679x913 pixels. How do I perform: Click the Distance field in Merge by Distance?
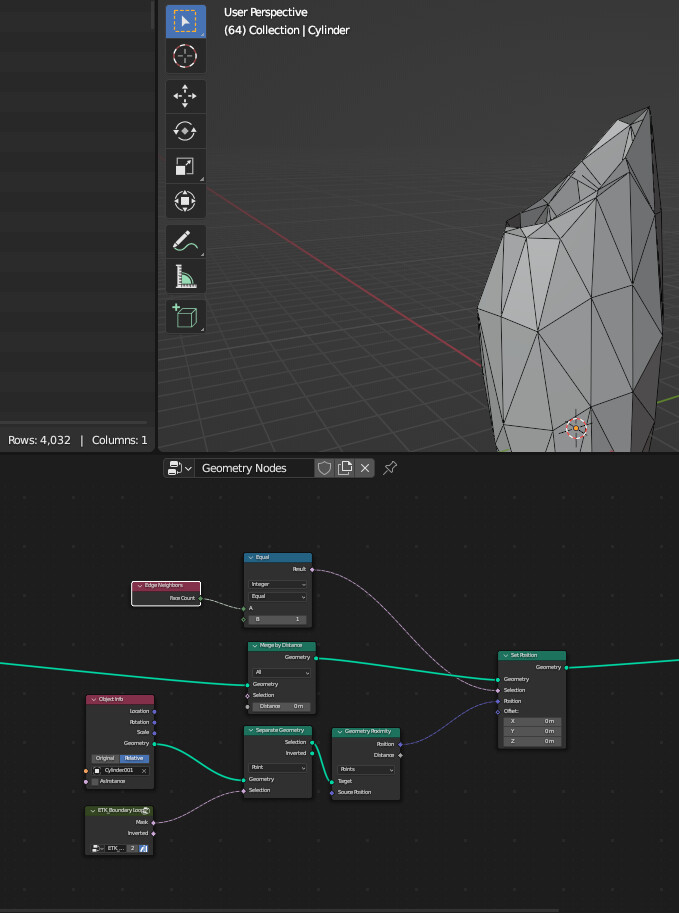pyautogui.click(x=281, y=706)
